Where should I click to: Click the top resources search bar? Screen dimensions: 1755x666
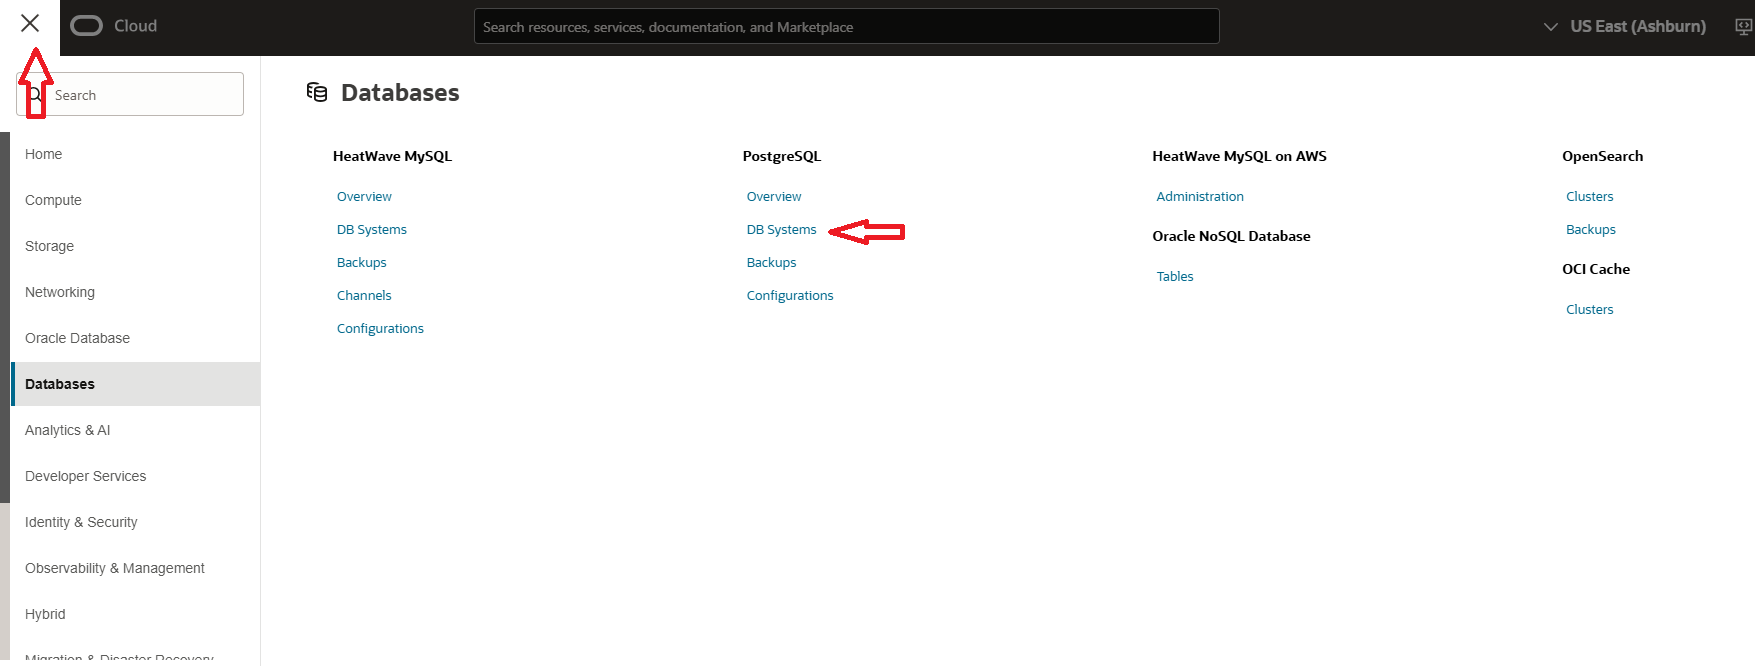[x=846, y=27]
